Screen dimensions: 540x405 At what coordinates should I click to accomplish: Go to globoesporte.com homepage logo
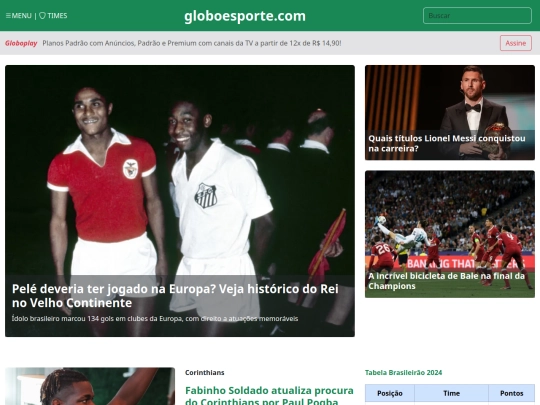pos(245,16)
